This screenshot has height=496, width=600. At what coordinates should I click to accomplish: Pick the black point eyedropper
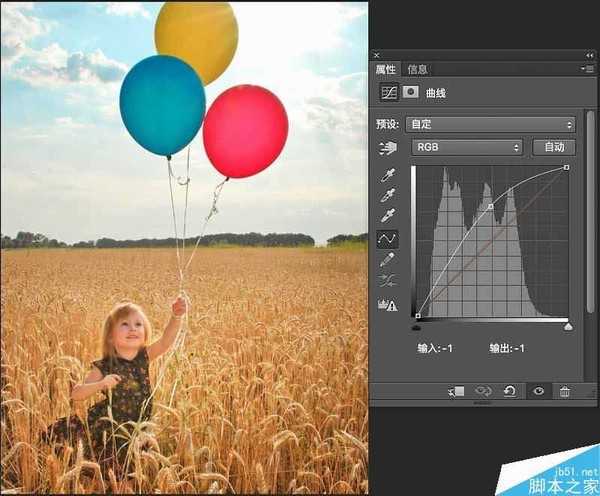pyautogui.click(x=386, y=175)
